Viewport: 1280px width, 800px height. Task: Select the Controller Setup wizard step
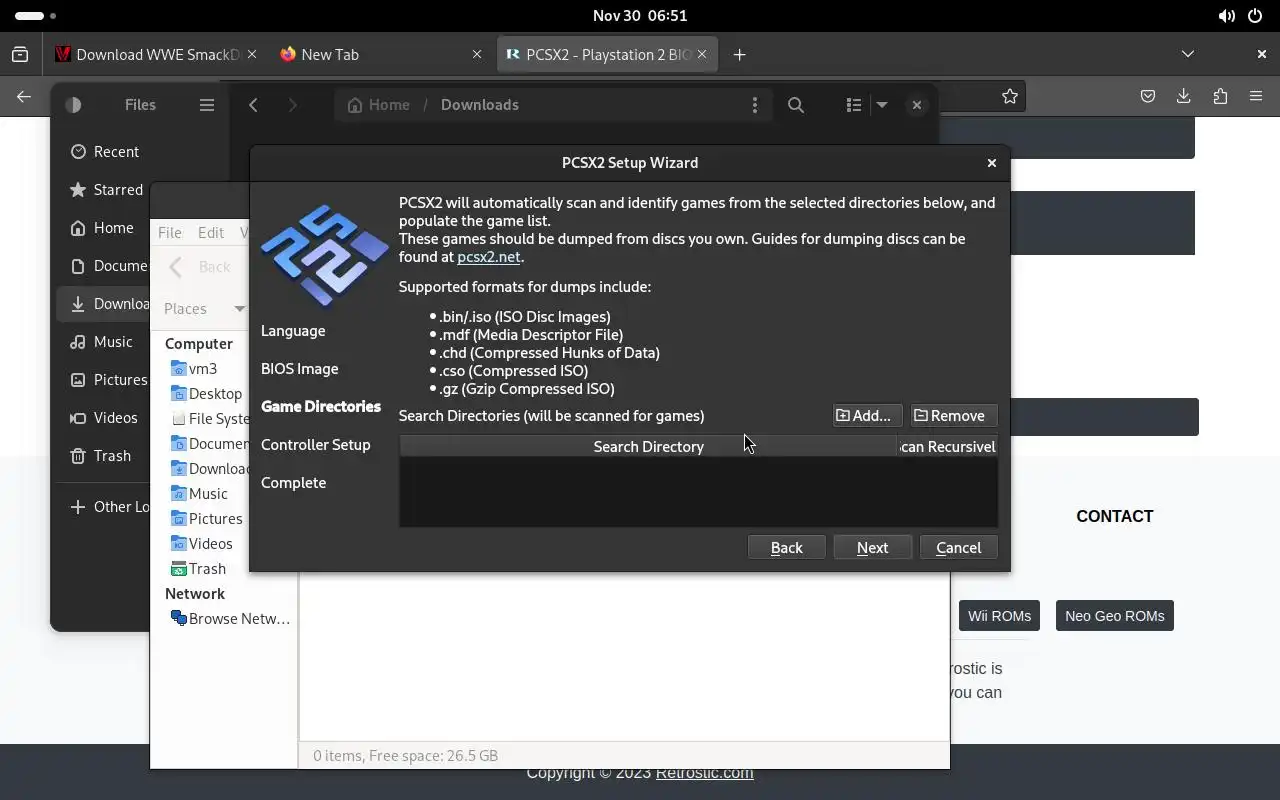click(x=315, y=444)
